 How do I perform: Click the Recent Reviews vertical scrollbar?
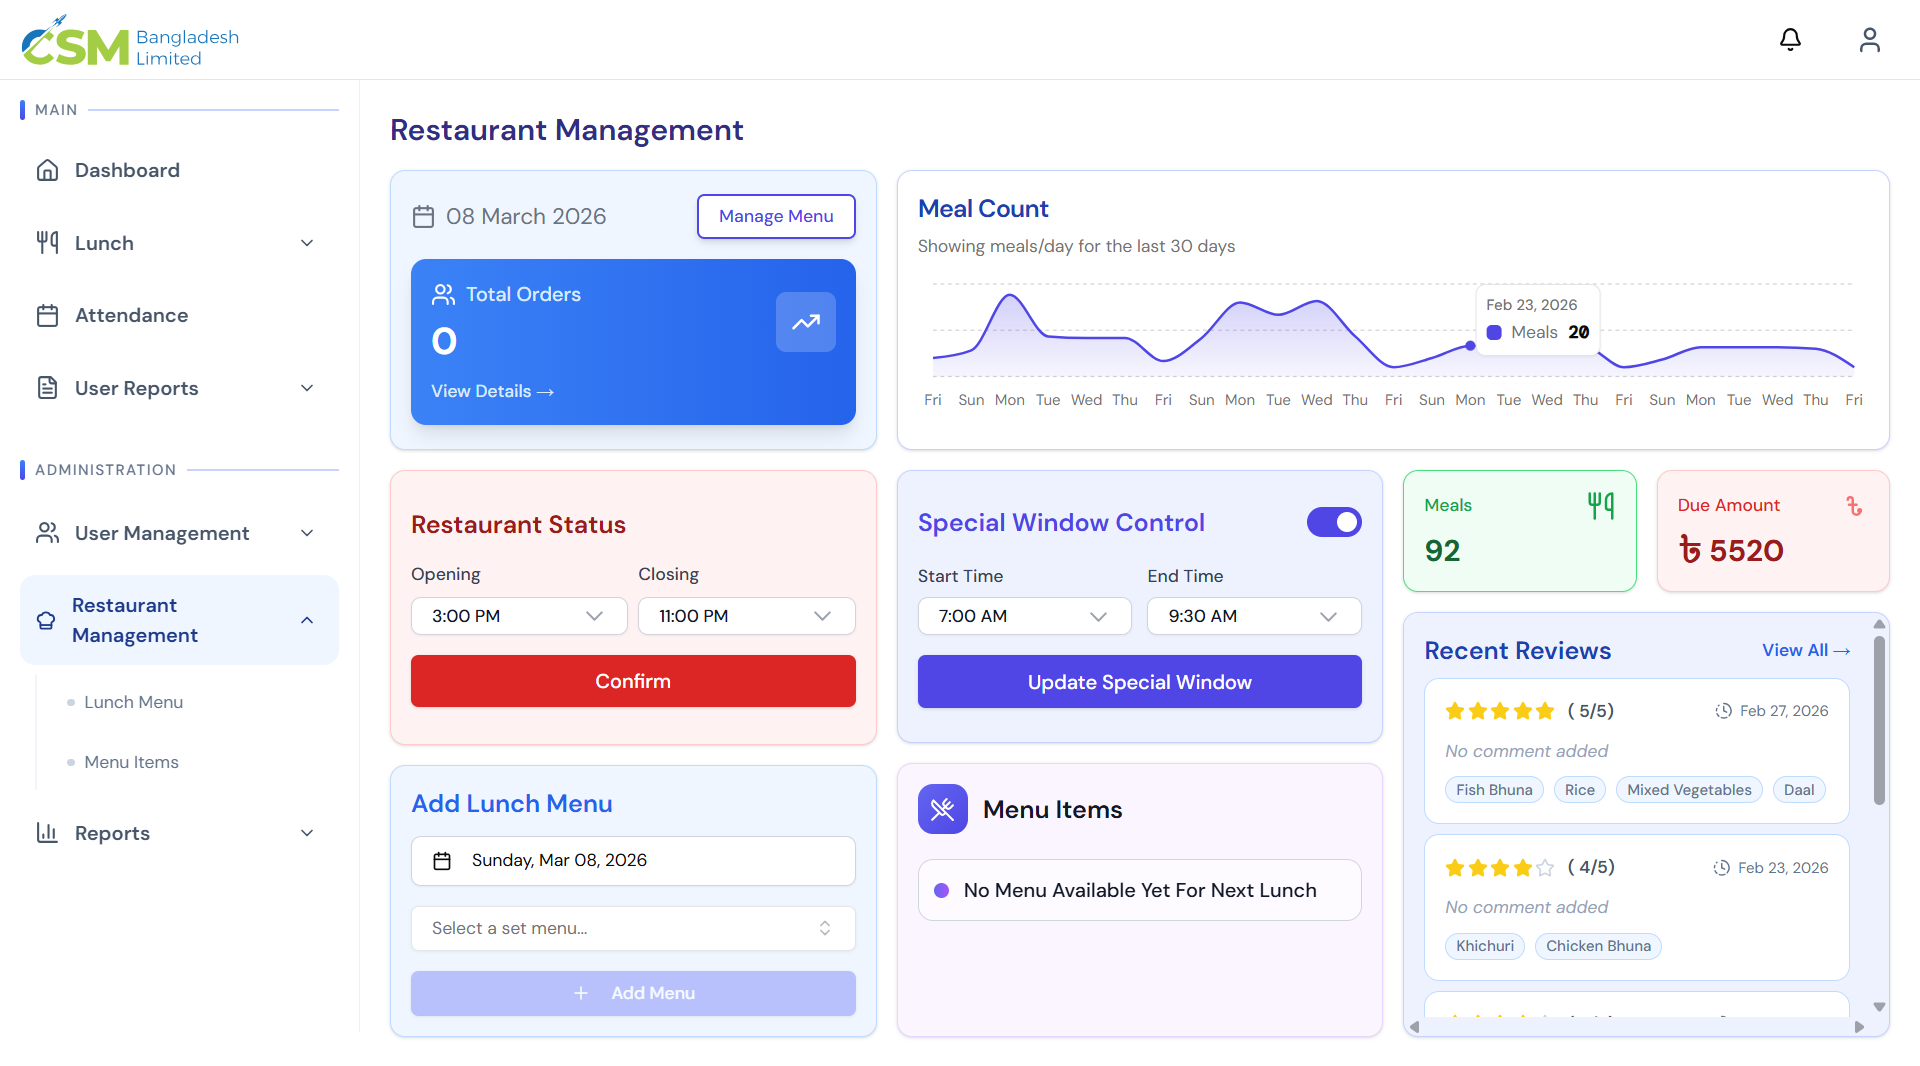(1879, 720)
